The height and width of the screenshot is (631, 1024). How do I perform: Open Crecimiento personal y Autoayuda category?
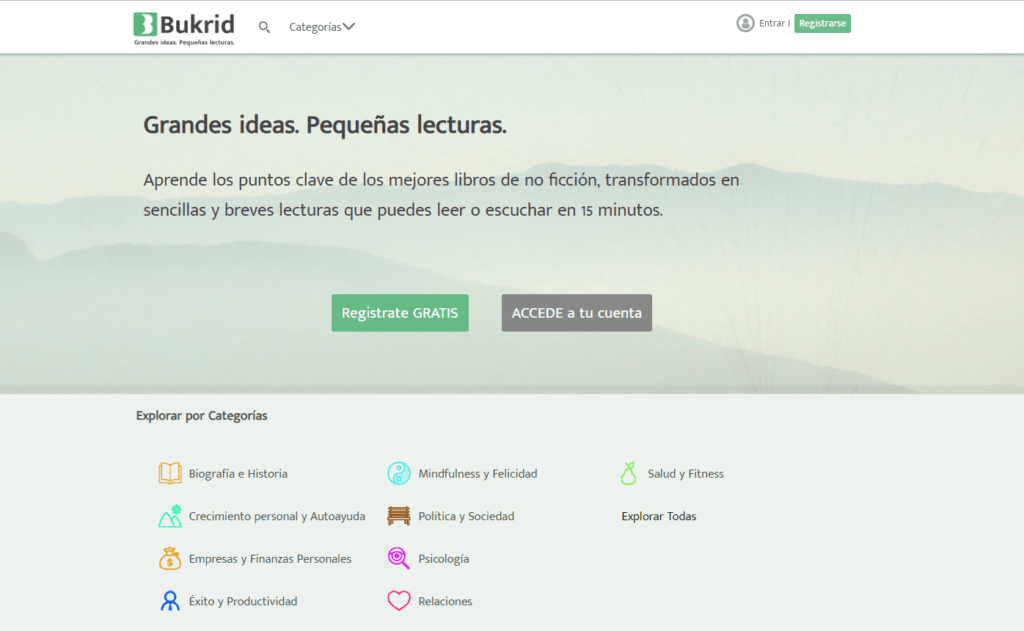tap(277, 516)
